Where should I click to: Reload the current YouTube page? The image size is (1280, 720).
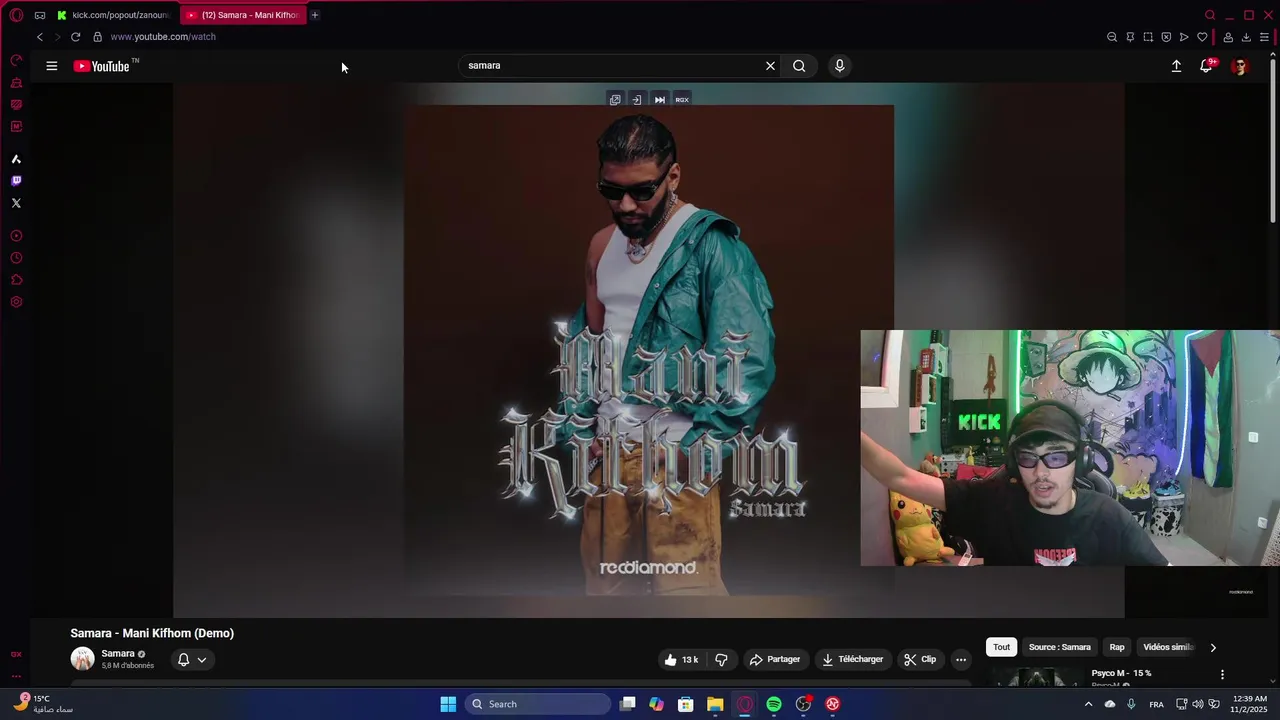coord(75,37)
